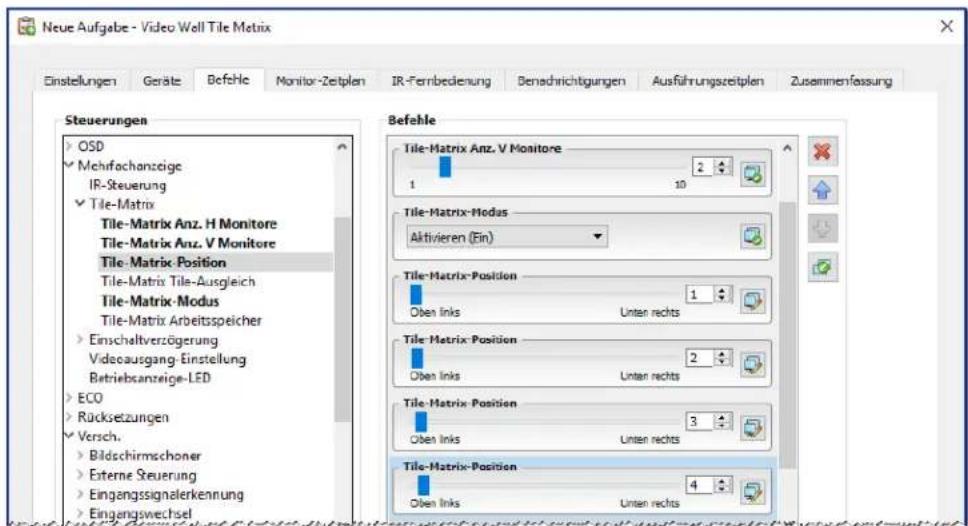The height and width of the screenshot is (526, 968).
Task: Select Betriebsanzeige-LED in the tree
Action: click(x=150, y=378)
